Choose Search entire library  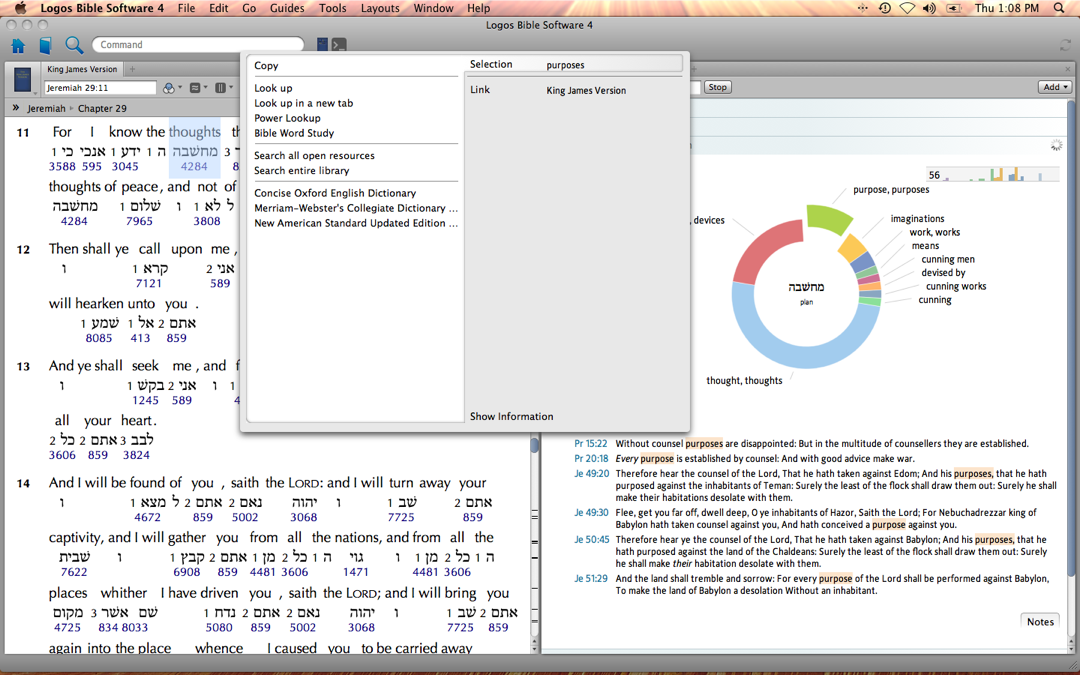click(x=302, y=170)
